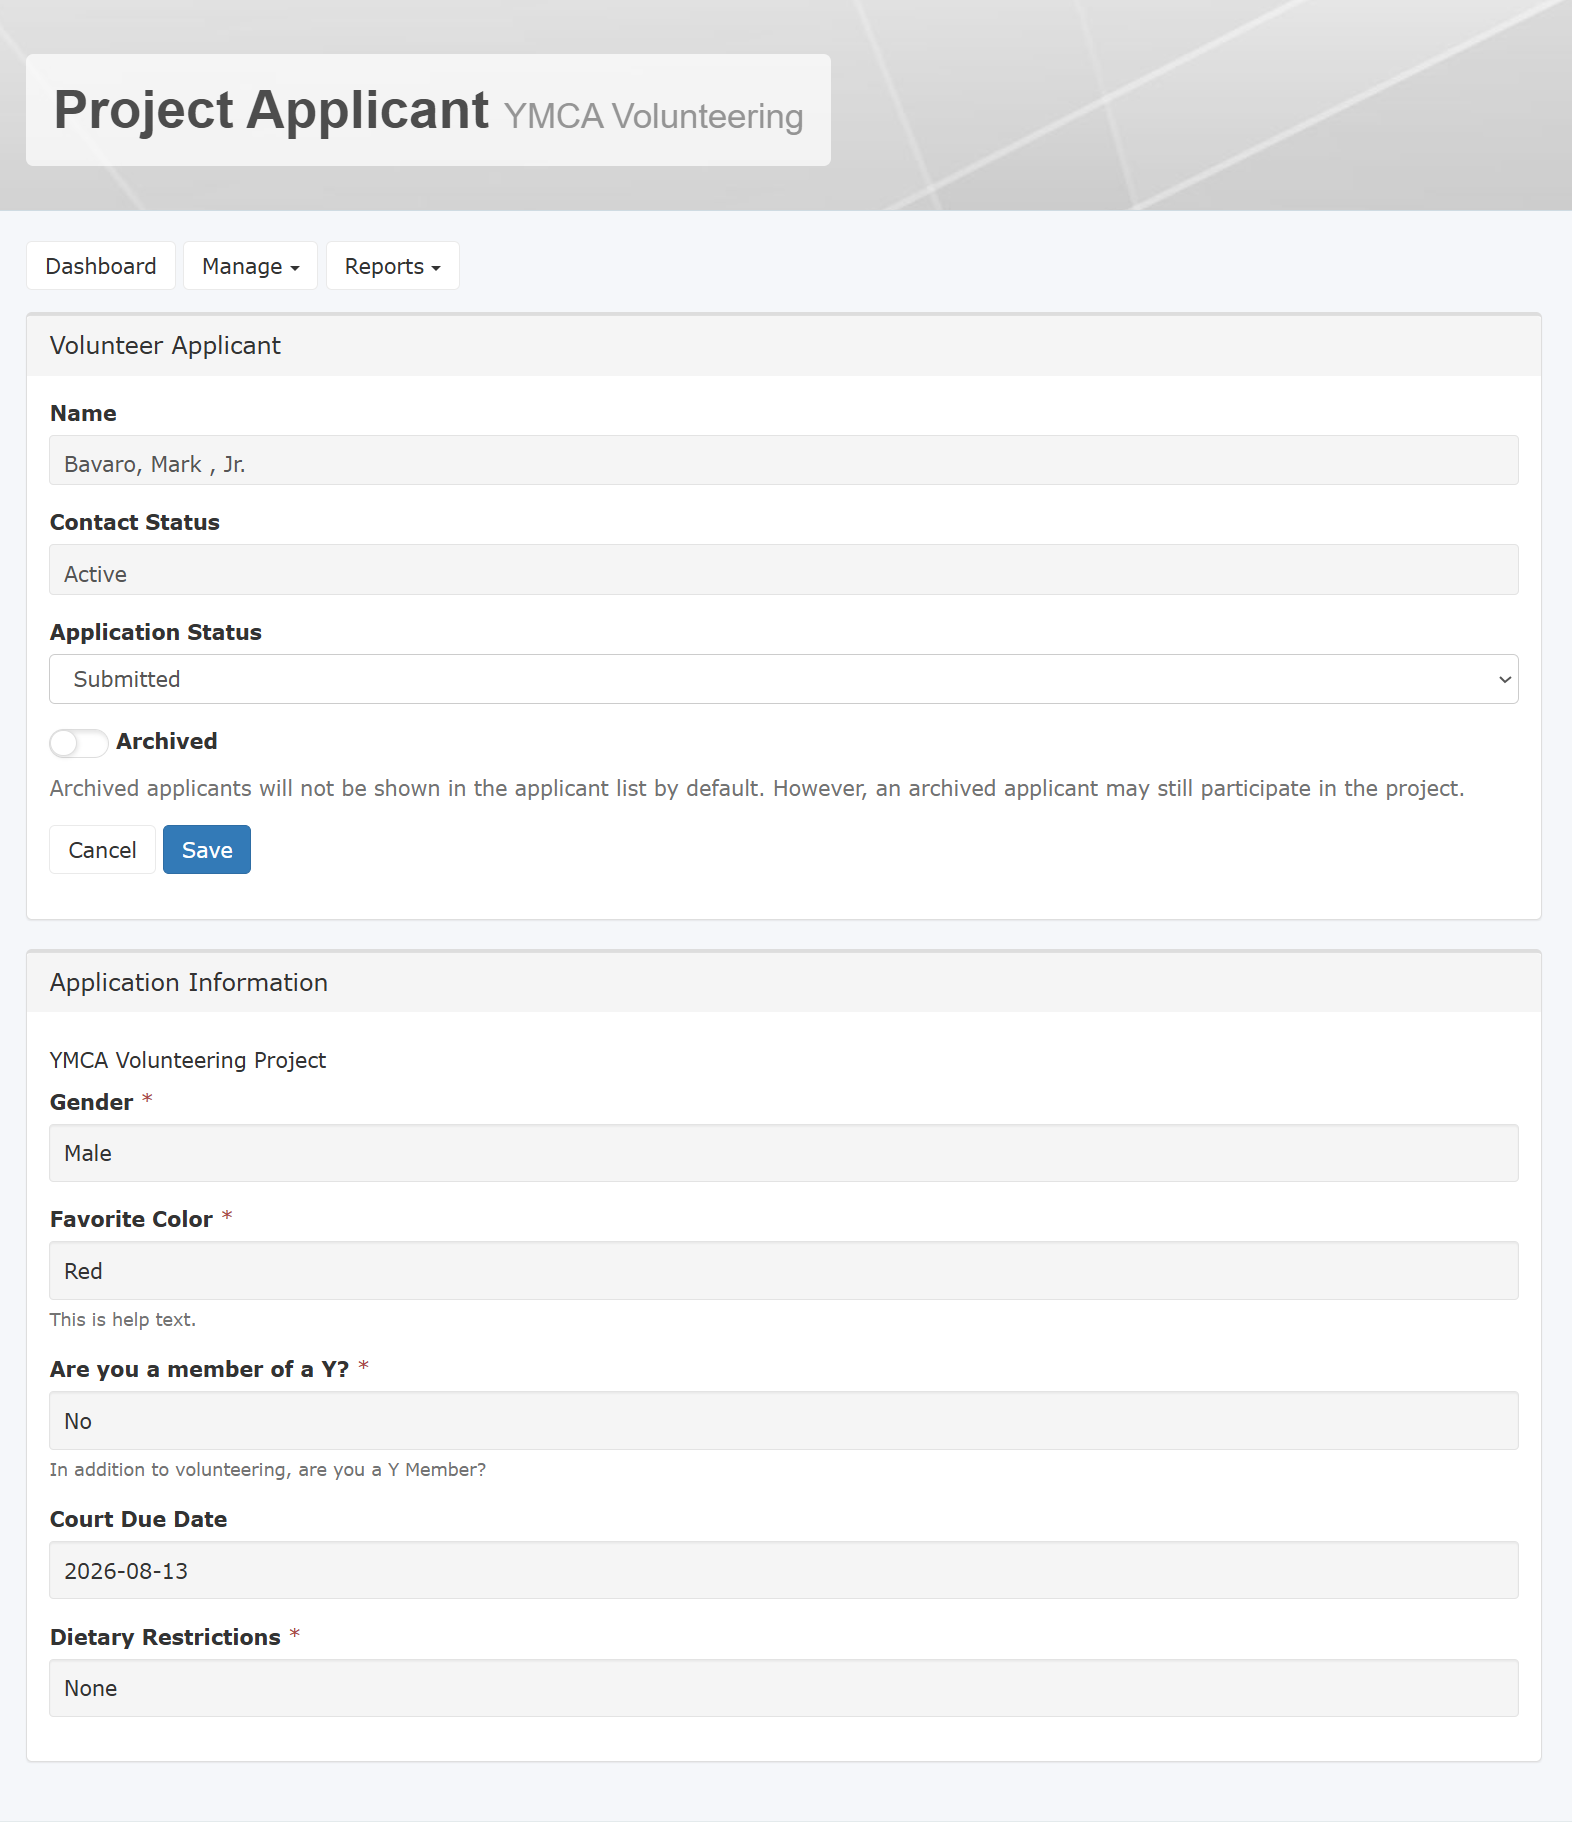Click the Name field showing Bavaro, Mark
Image resolution: width=1572 pixels, height=1822 pixels.
784,461
